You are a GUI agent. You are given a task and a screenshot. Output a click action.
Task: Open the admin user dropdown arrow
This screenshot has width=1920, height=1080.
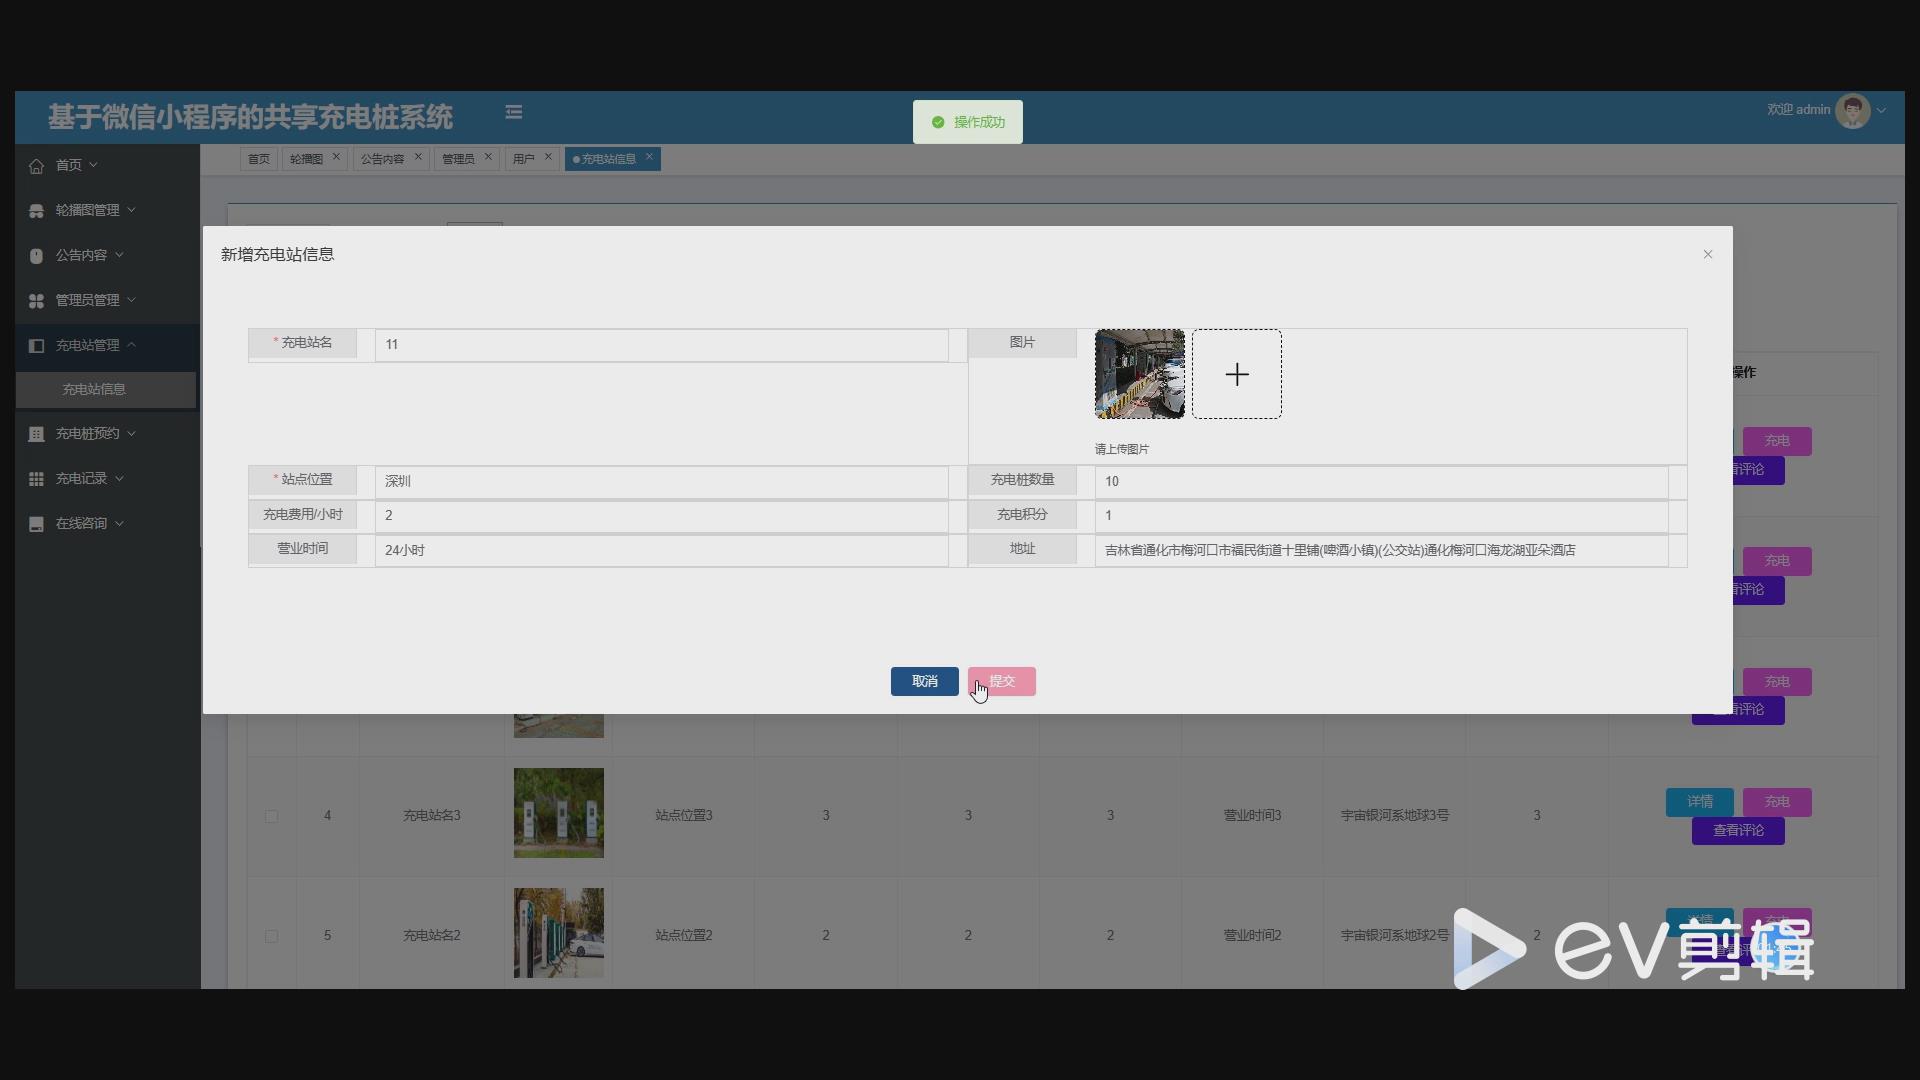(1881, 111)
